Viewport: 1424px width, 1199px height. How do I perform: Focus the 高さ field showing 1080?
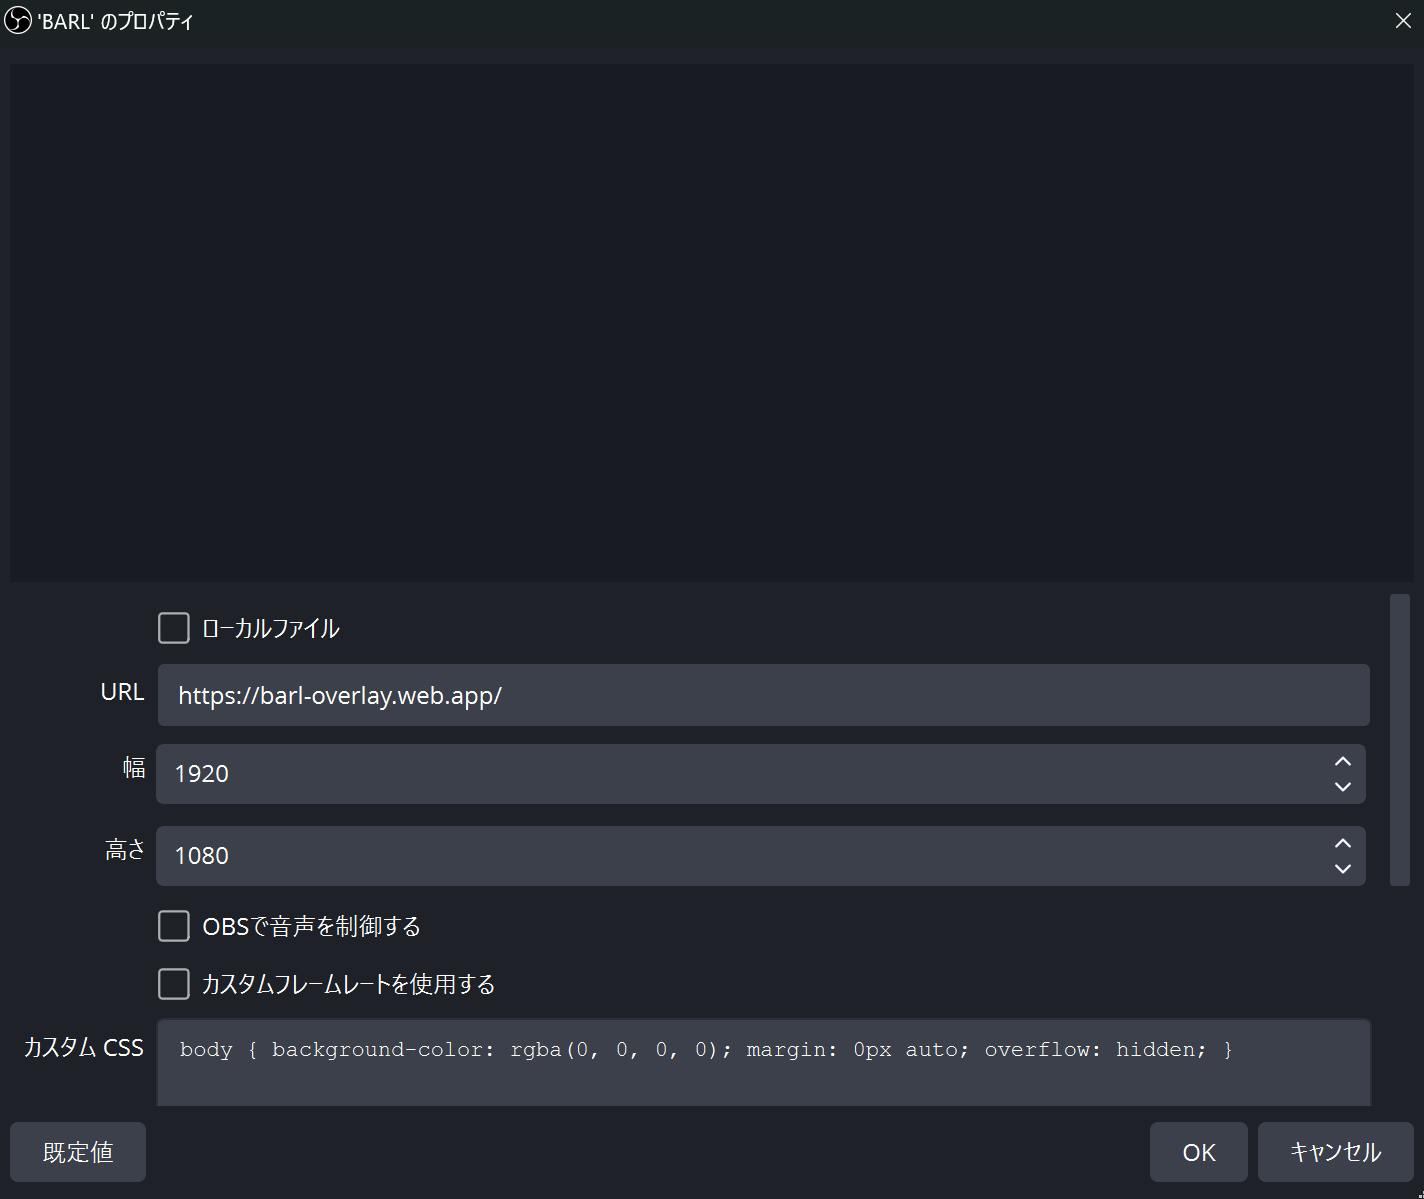pyautogui.click(x=740, y=856)
